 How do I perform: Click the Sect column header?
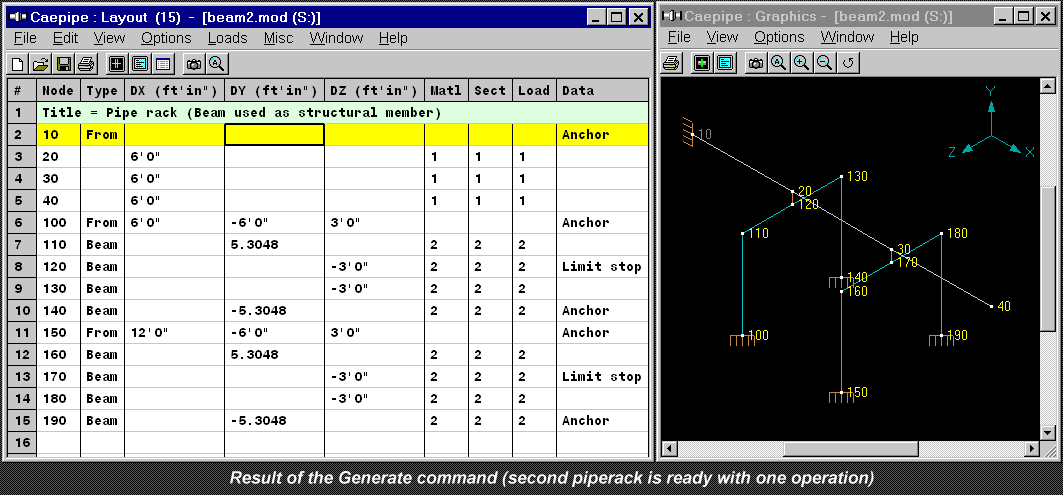point(490,90)
